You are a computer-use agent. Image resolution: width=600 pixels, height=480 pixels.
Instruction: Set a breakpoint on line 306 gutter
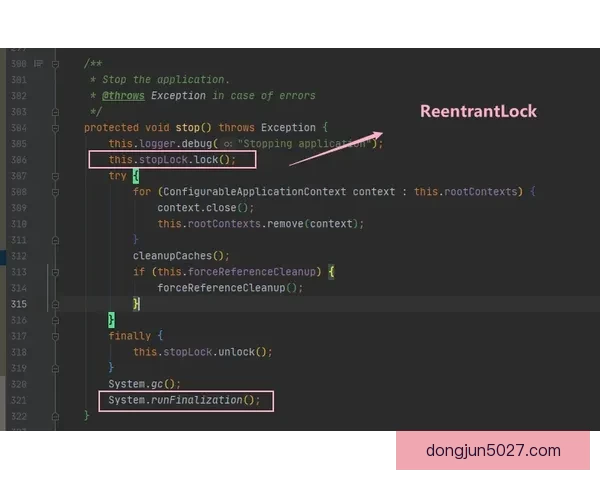point(45,160)
